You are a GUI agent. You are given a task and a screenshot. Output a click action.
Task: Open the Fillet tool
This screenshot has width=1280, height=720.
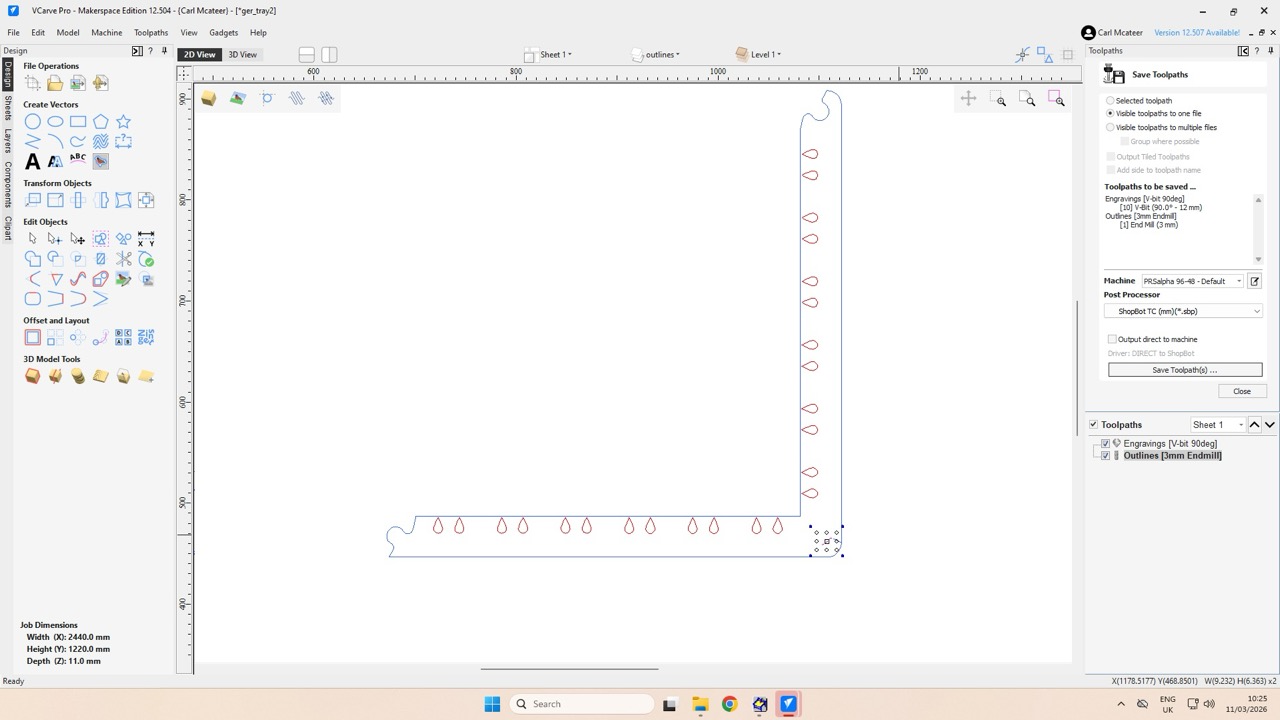(33, 298)
